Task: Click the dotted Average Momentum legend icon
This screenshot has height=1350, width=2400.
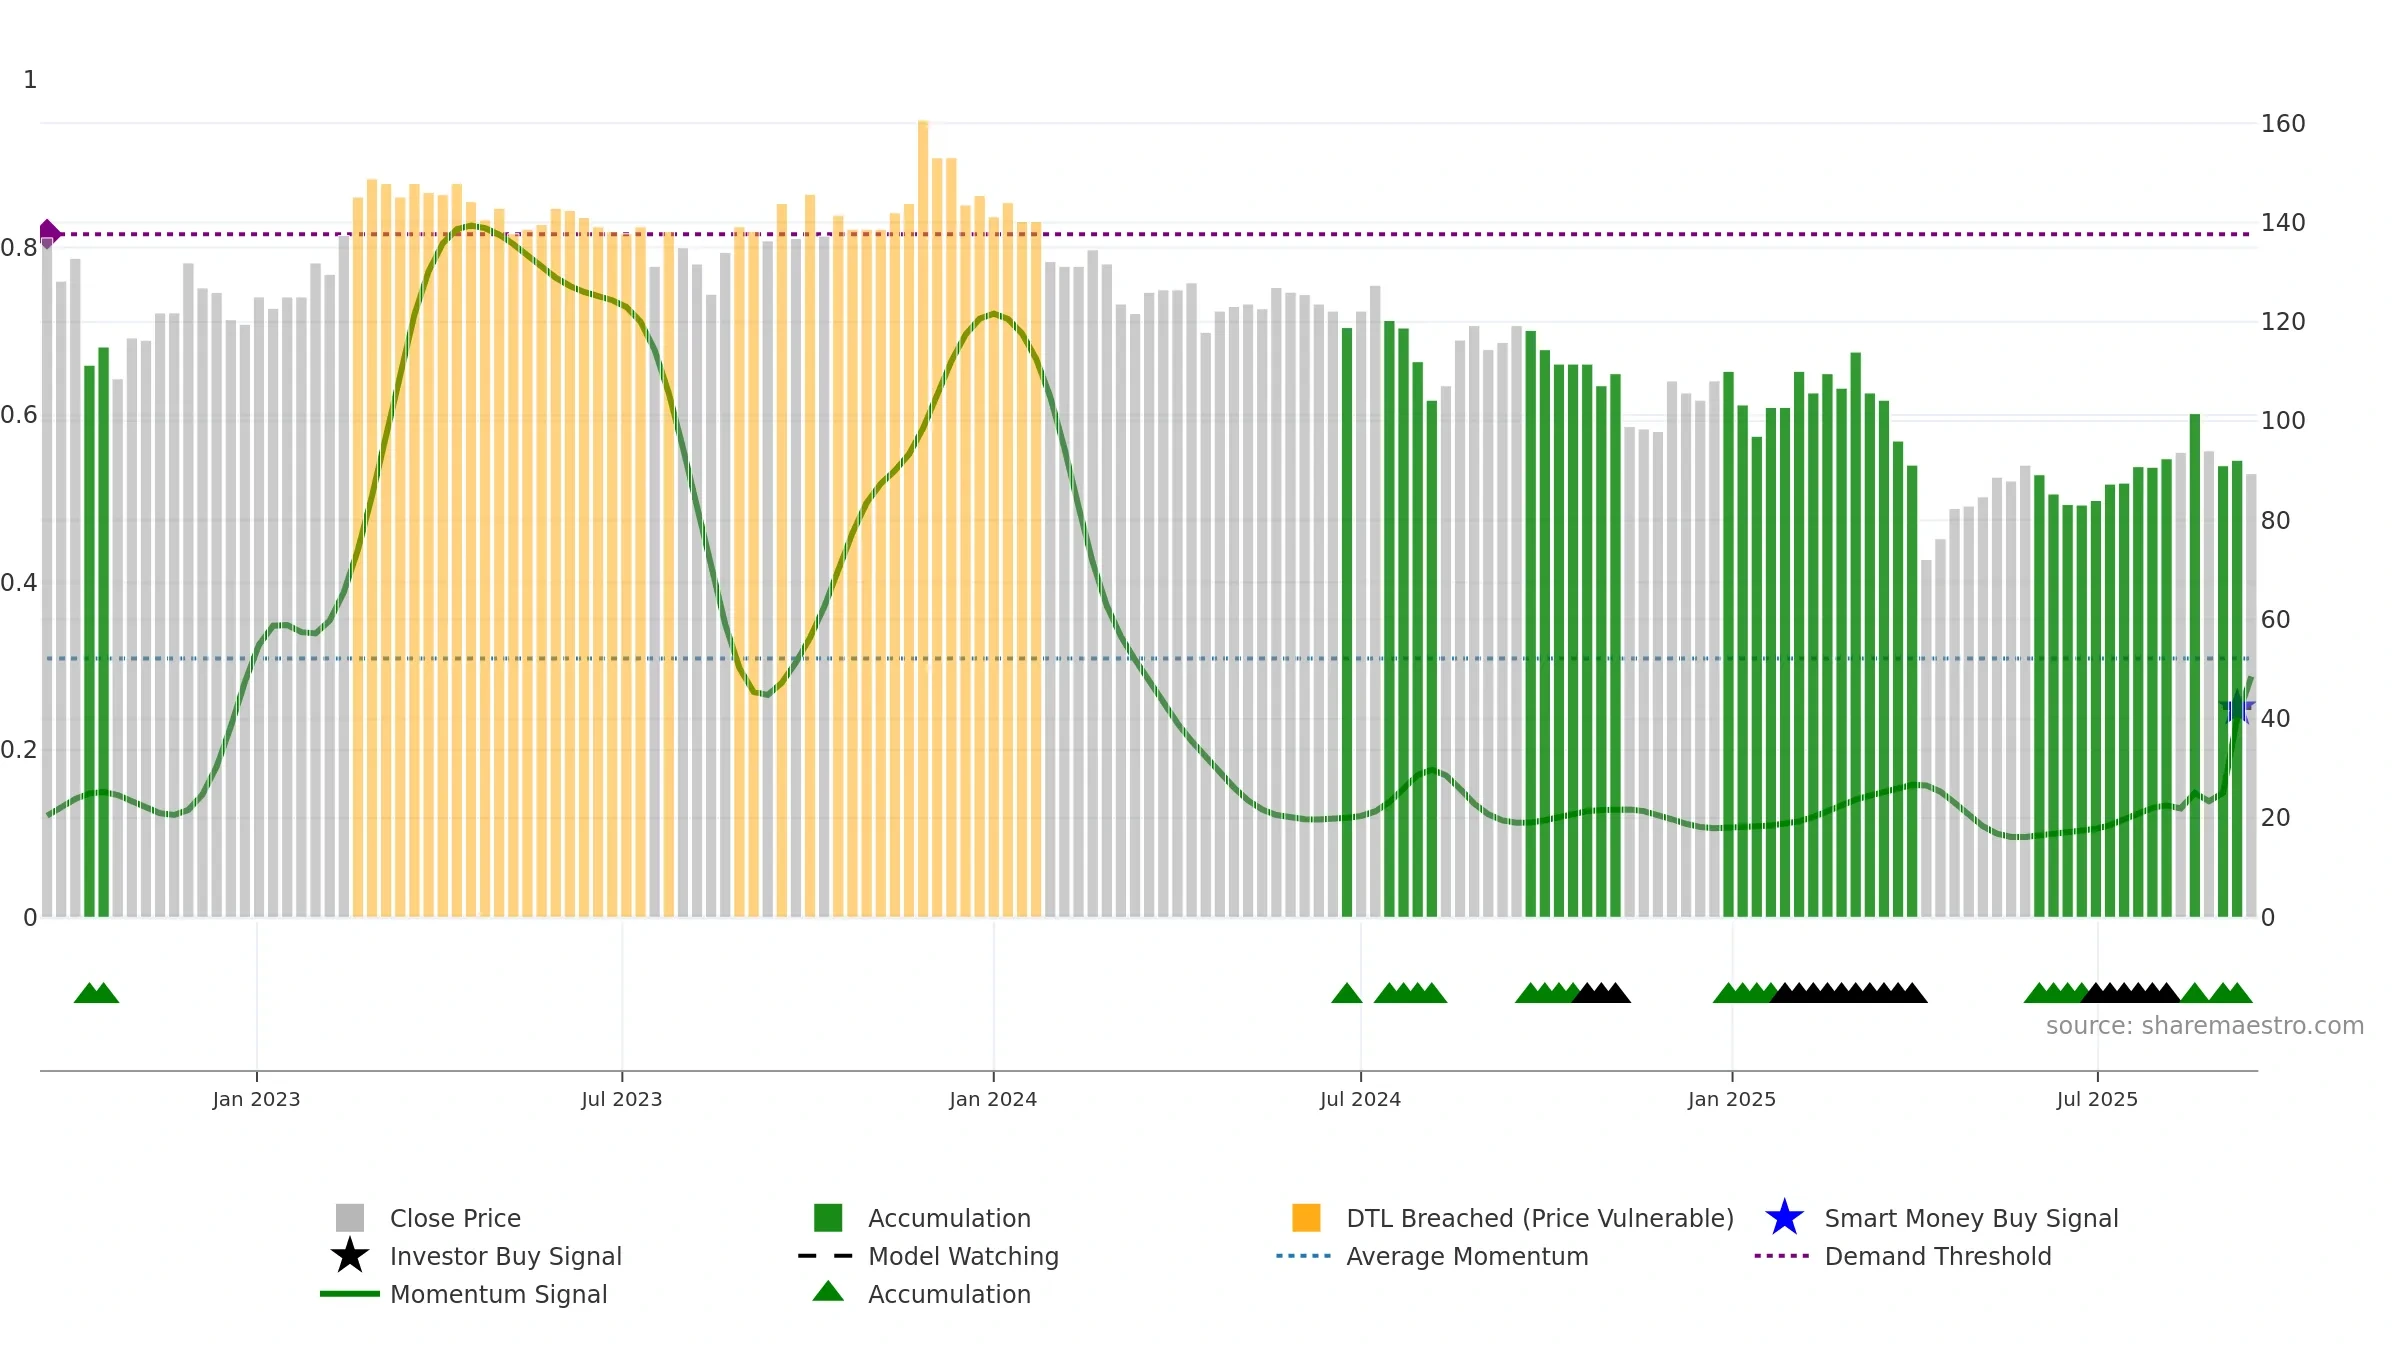Action: (x=1303, y=1256)
